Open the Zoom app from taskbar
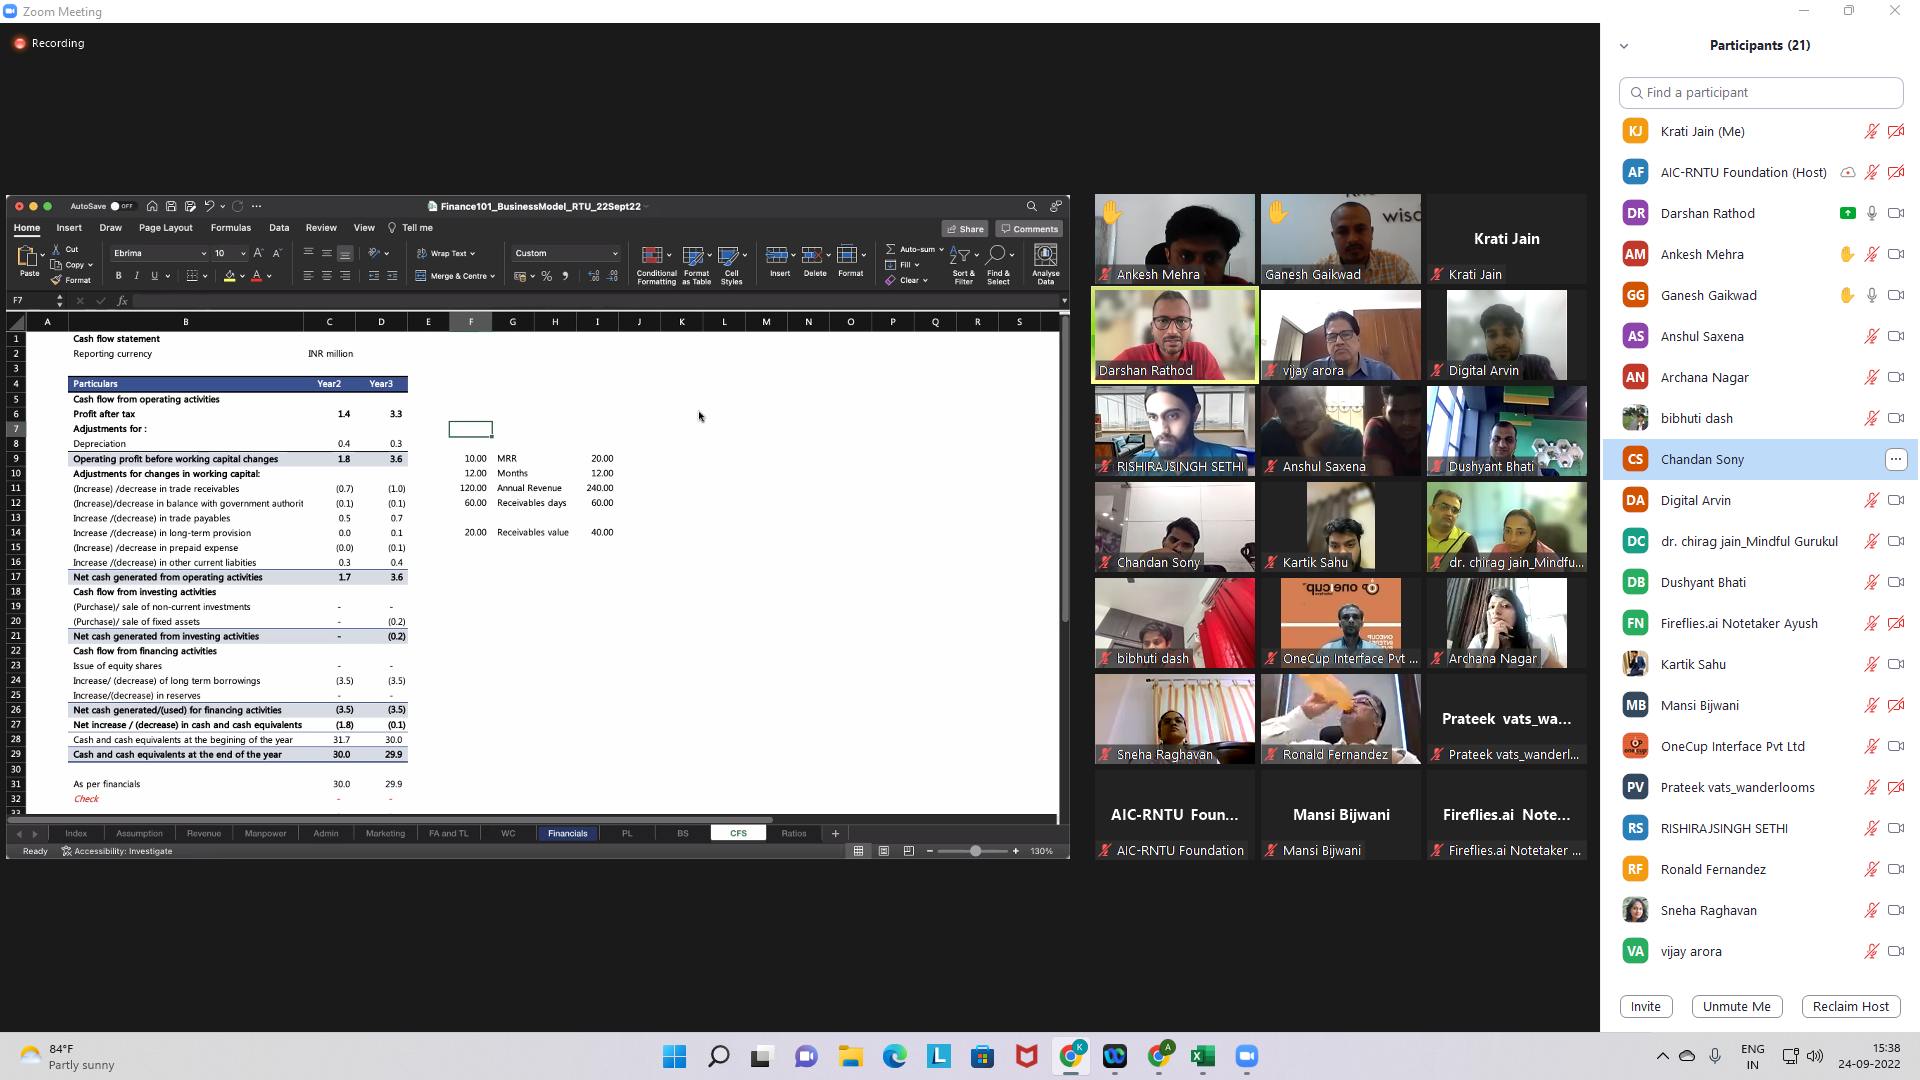1920x1080 pixels. [x=1246, y=1056]
